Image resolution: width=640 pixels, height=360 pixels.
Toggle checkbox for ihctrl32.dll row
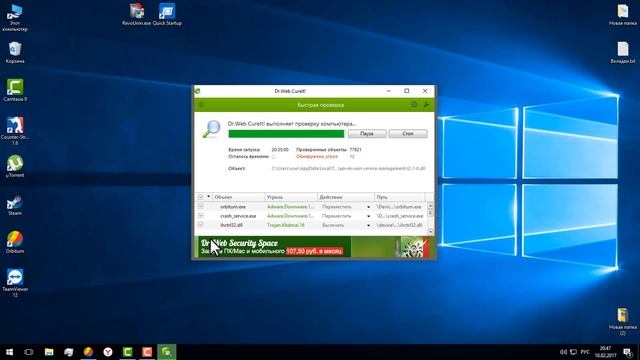tap(200, 225)
